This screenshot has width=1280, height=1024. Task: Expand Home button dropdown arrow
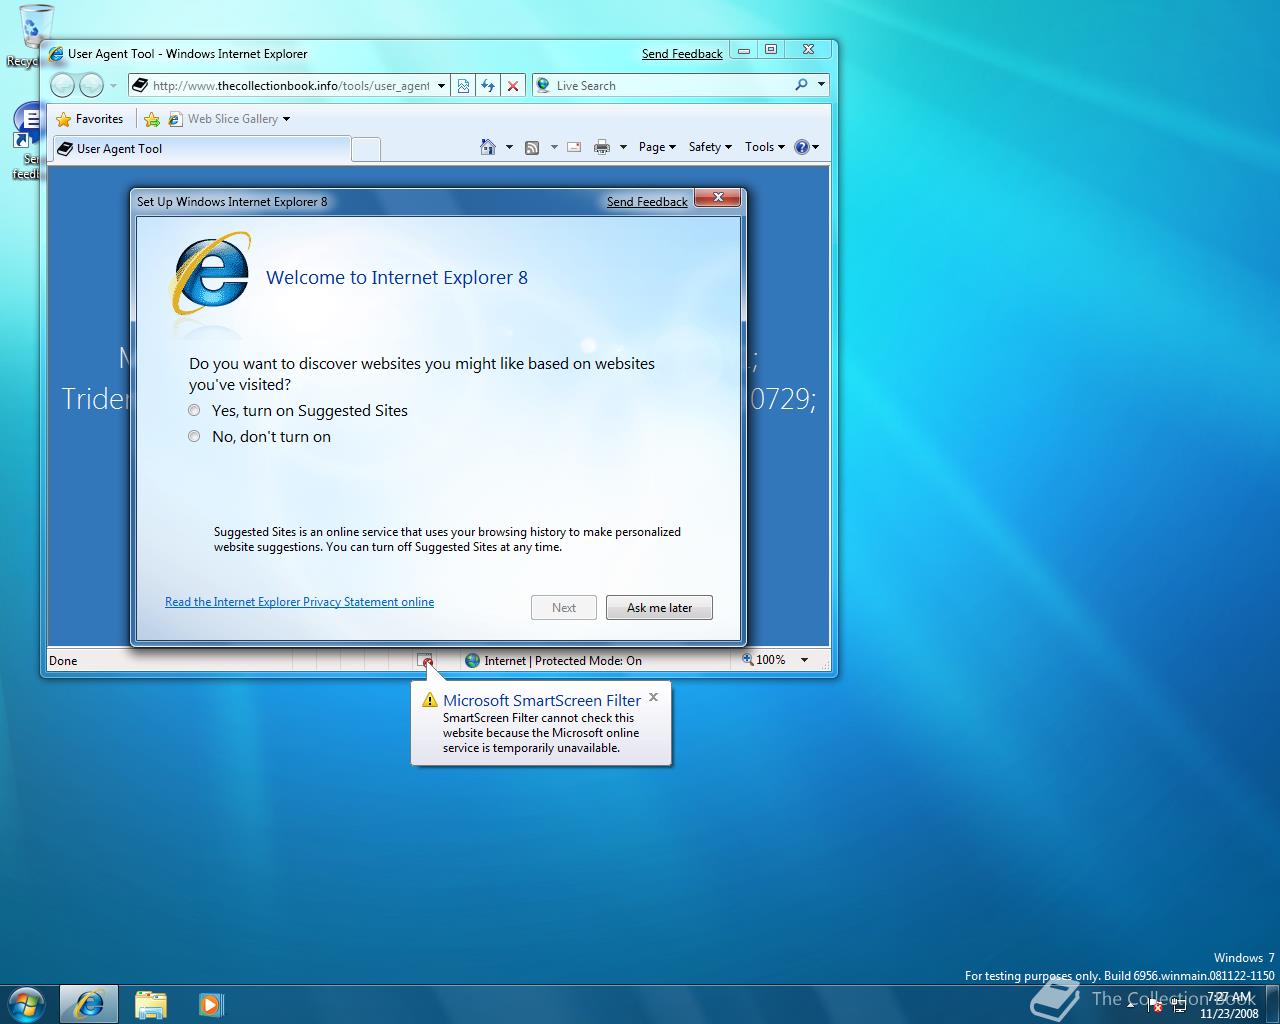coord(509,147)
